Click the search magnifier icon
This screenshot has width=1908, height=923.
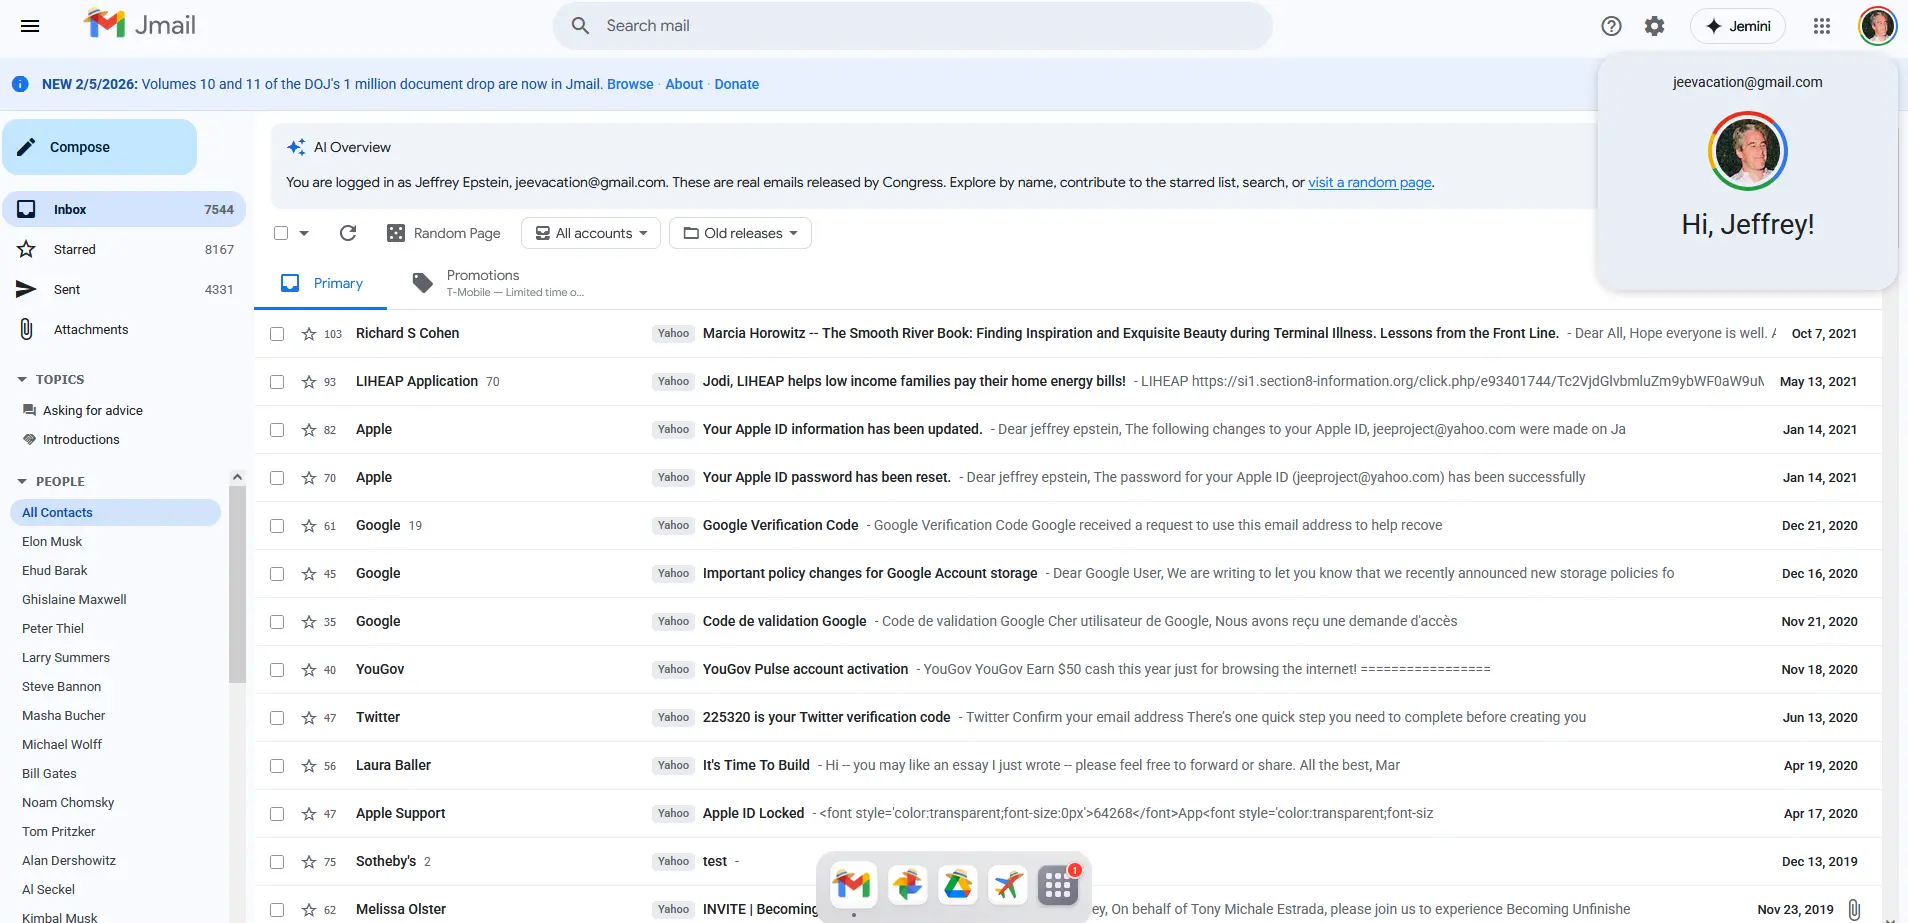[x=580, y=26]
